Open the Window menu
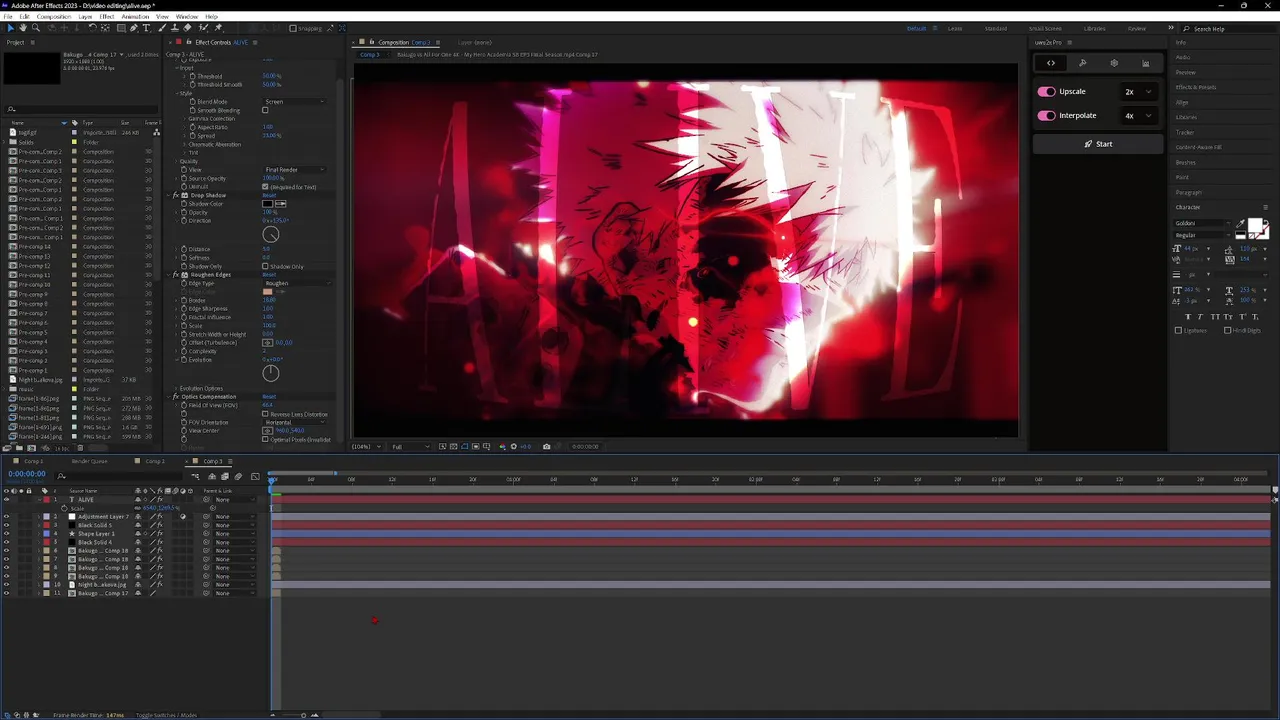The image size is (1280, 720). (187, 17)
